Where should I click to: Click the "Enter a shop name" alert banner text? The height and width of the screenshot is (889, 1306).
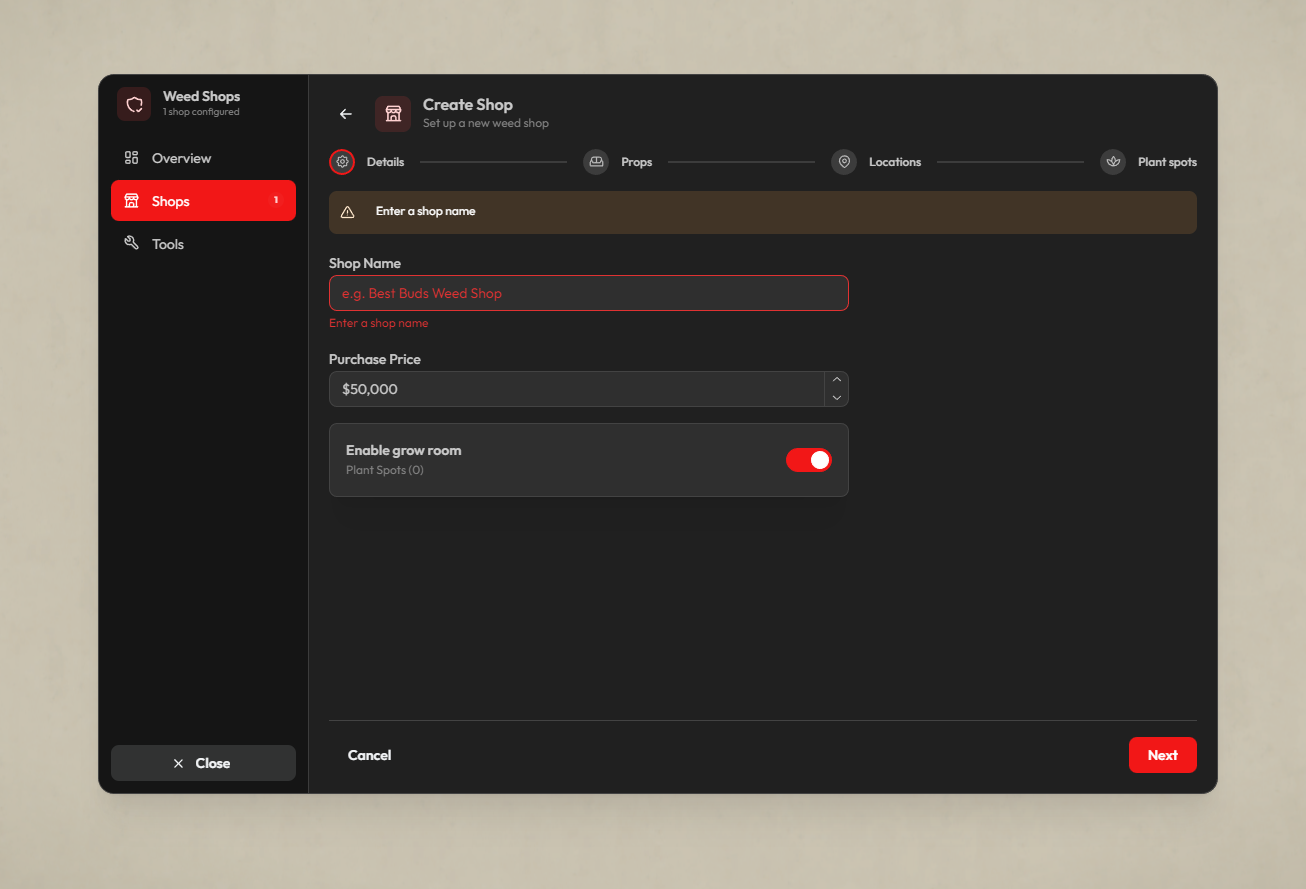[426, 212]
